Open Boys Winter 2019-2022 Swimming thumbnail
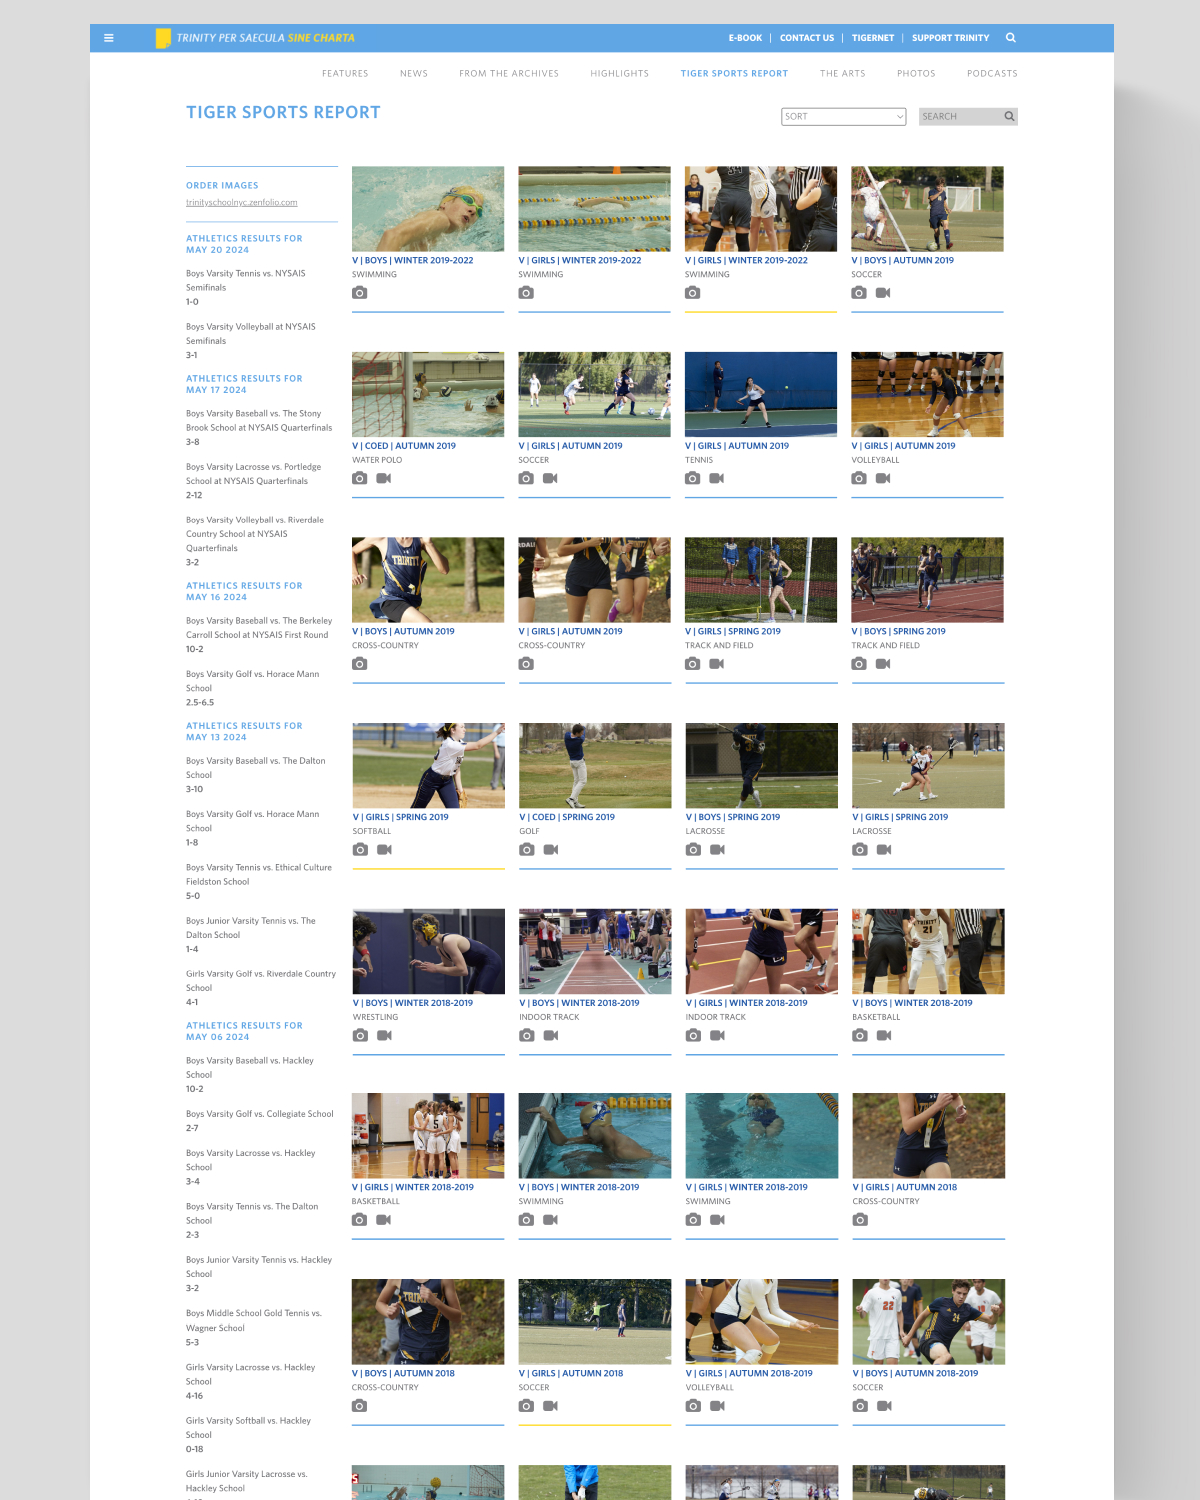Viewport: 1200px width, 1500px height. coord(428,209)
